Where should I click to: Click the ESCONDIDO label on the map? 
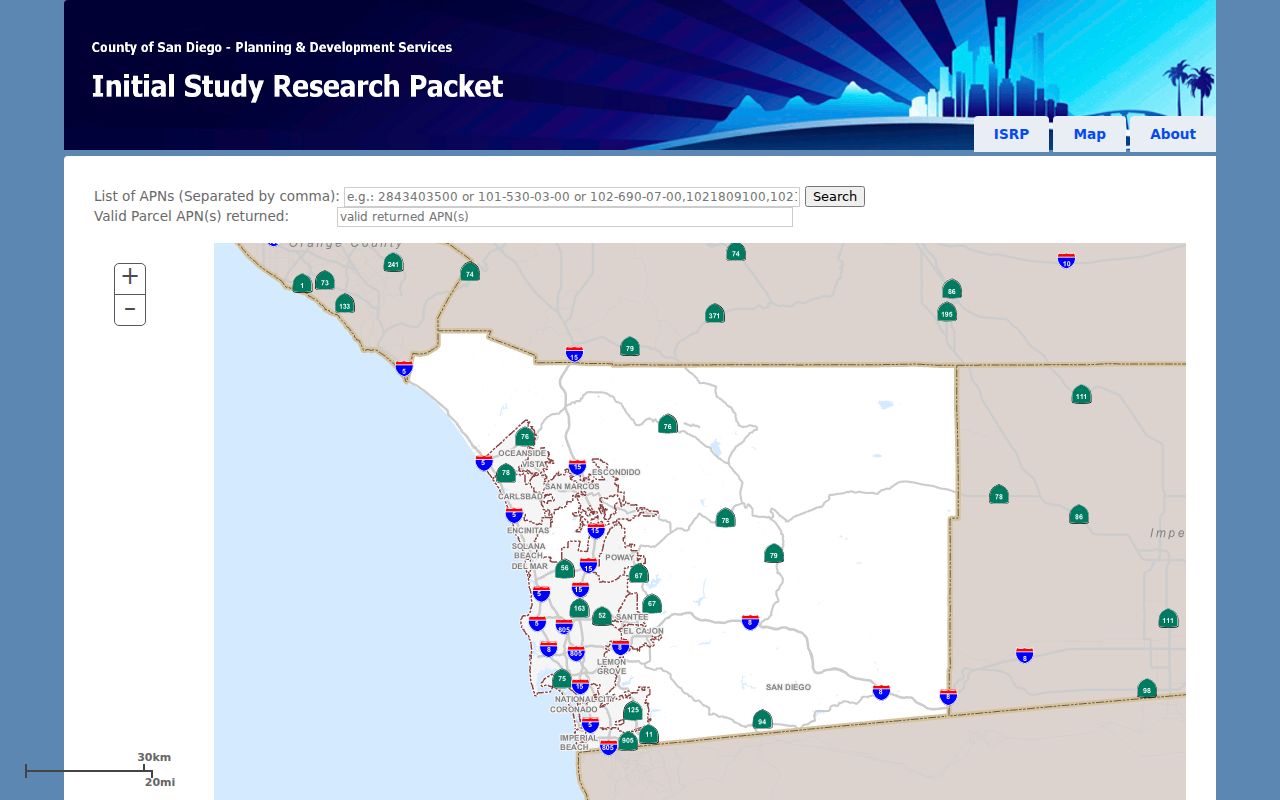[616, 472]
